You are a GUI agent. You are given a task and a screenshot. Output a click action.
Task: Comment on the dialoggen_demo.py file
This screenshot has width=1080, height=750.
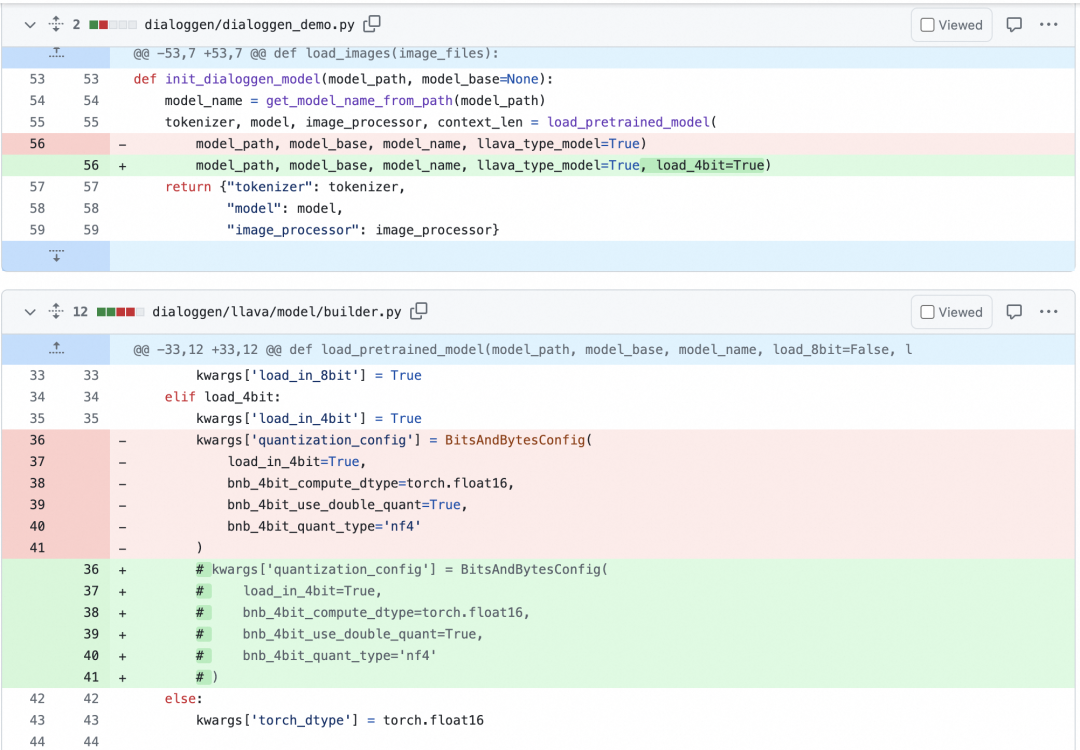point(1014,25)
